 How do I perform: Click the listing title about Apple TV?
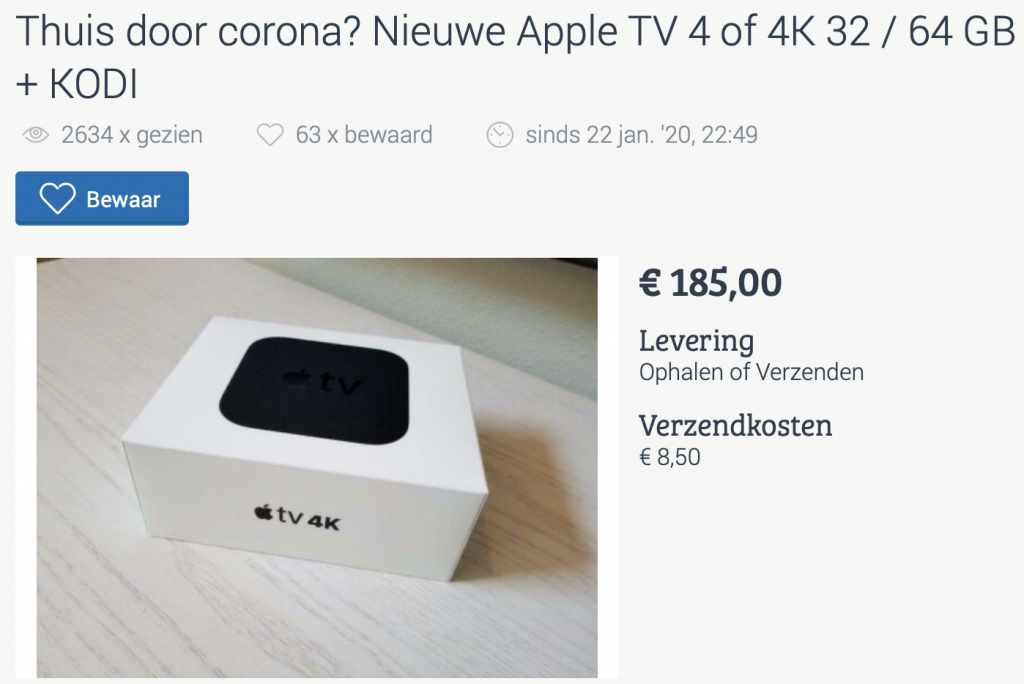pos(515,57)
